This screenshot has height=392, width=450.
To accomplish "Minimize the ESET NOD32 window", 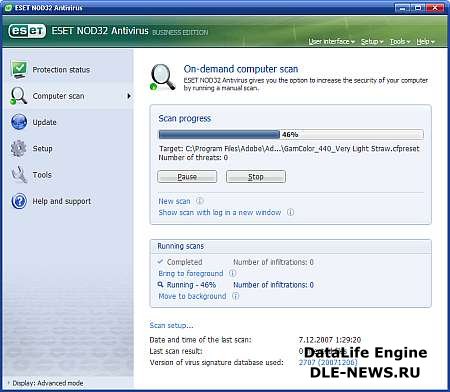I will coord(403,8).
